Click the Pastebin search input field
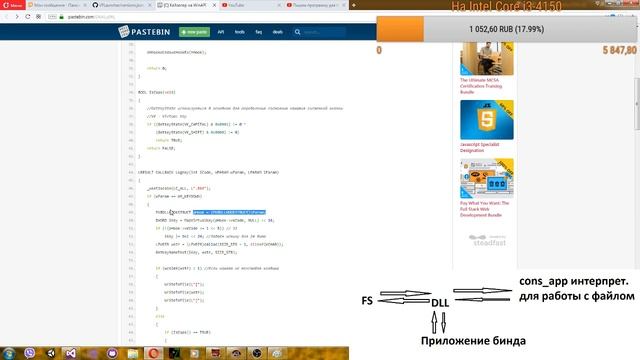 (x=324, y=32)
